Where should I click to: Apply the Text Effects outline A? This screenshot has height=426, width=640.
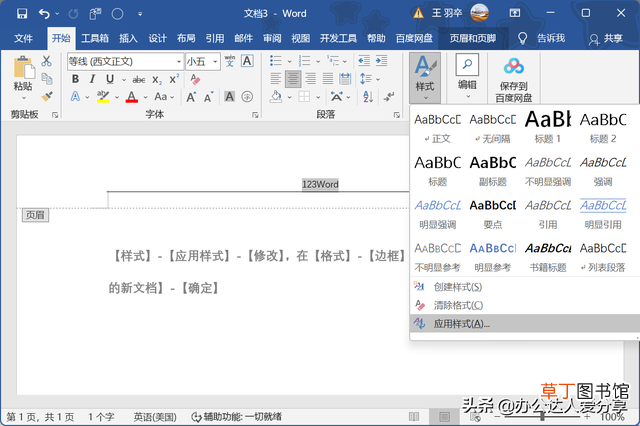tap(76, 97)
